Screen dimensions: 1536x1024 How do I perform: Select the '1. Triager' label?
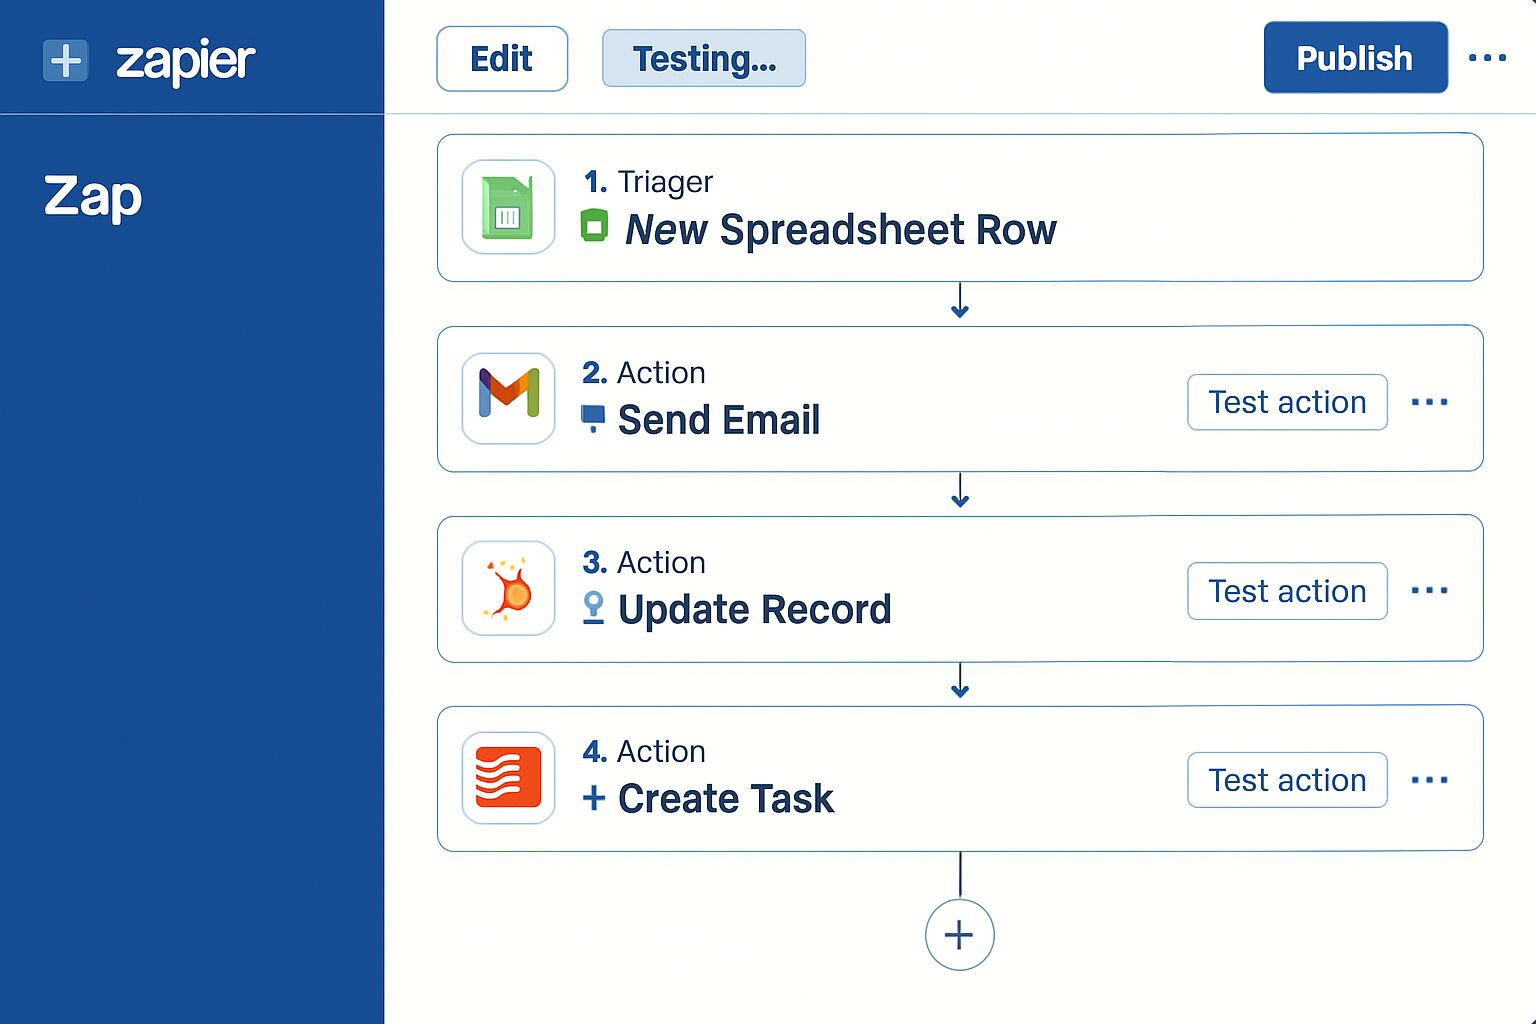point(648,182)
